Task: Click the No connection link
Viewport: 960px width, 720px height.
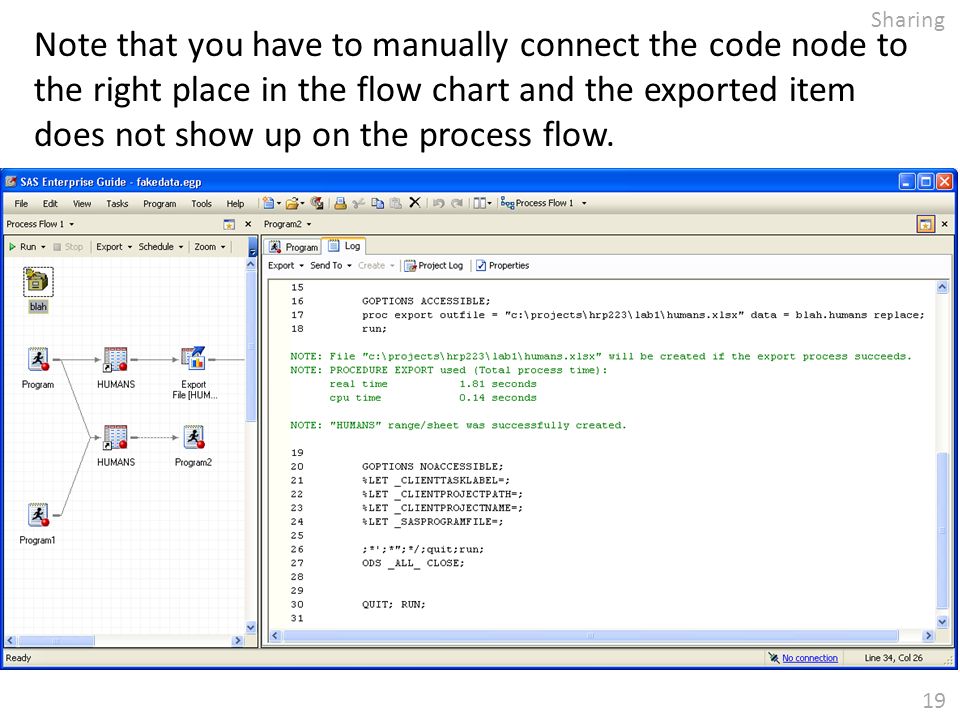Action: [809, 658]
